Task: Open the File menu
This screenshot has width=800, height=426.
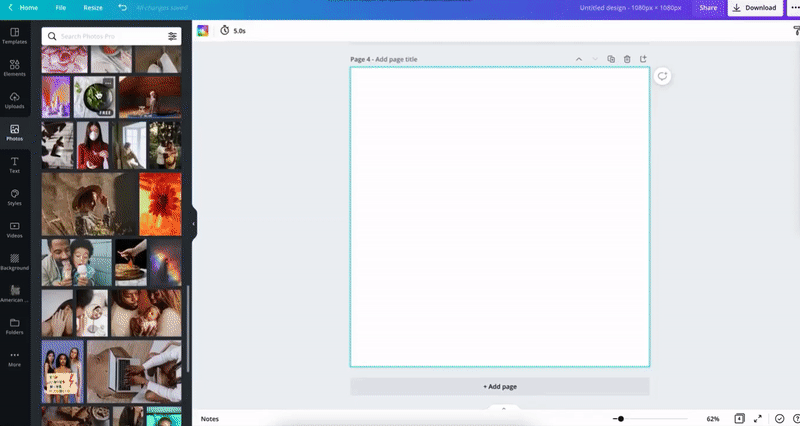Action: click(x=61, y=8)
